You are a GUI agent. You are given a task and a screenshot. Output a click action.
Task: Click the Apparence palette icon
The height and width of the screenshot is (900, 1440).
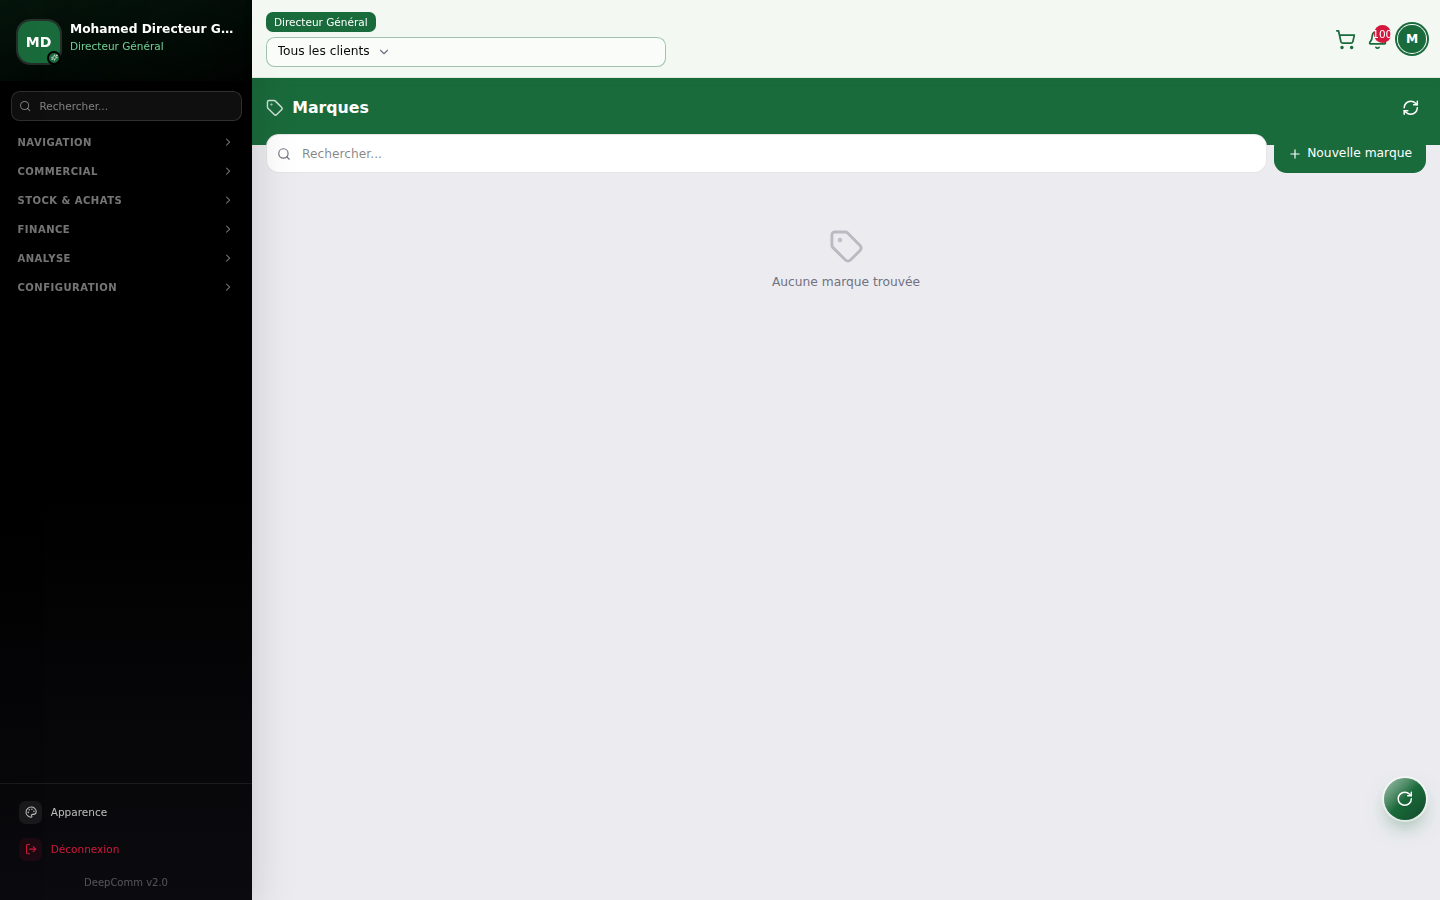pos(31,812)
